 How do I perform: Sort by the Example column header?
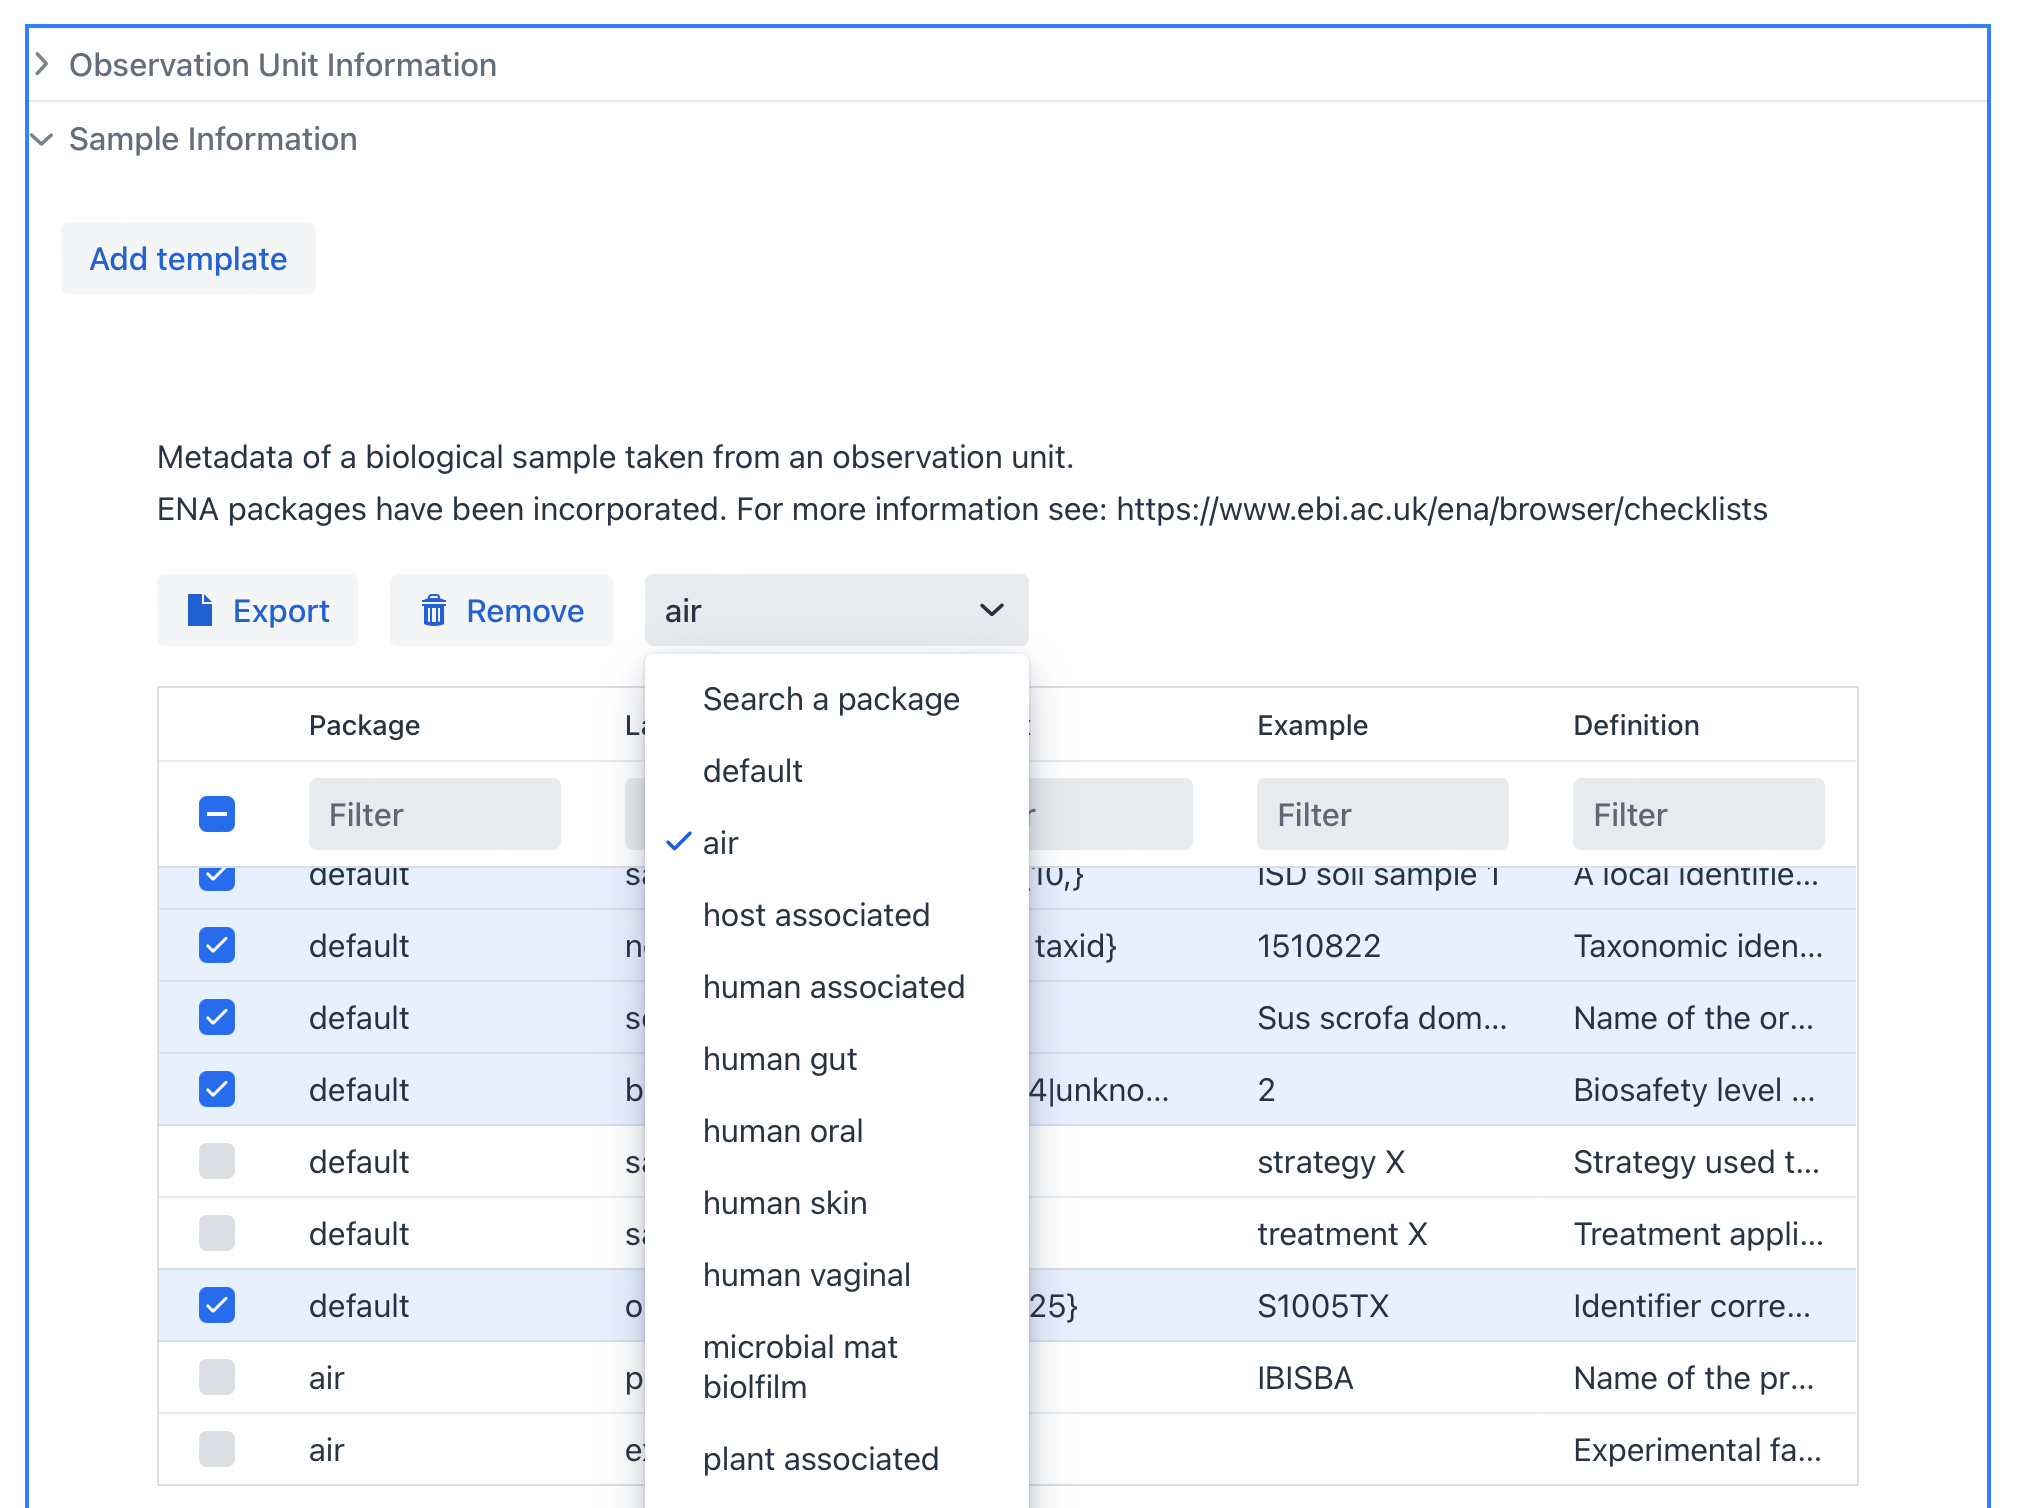1312,725
